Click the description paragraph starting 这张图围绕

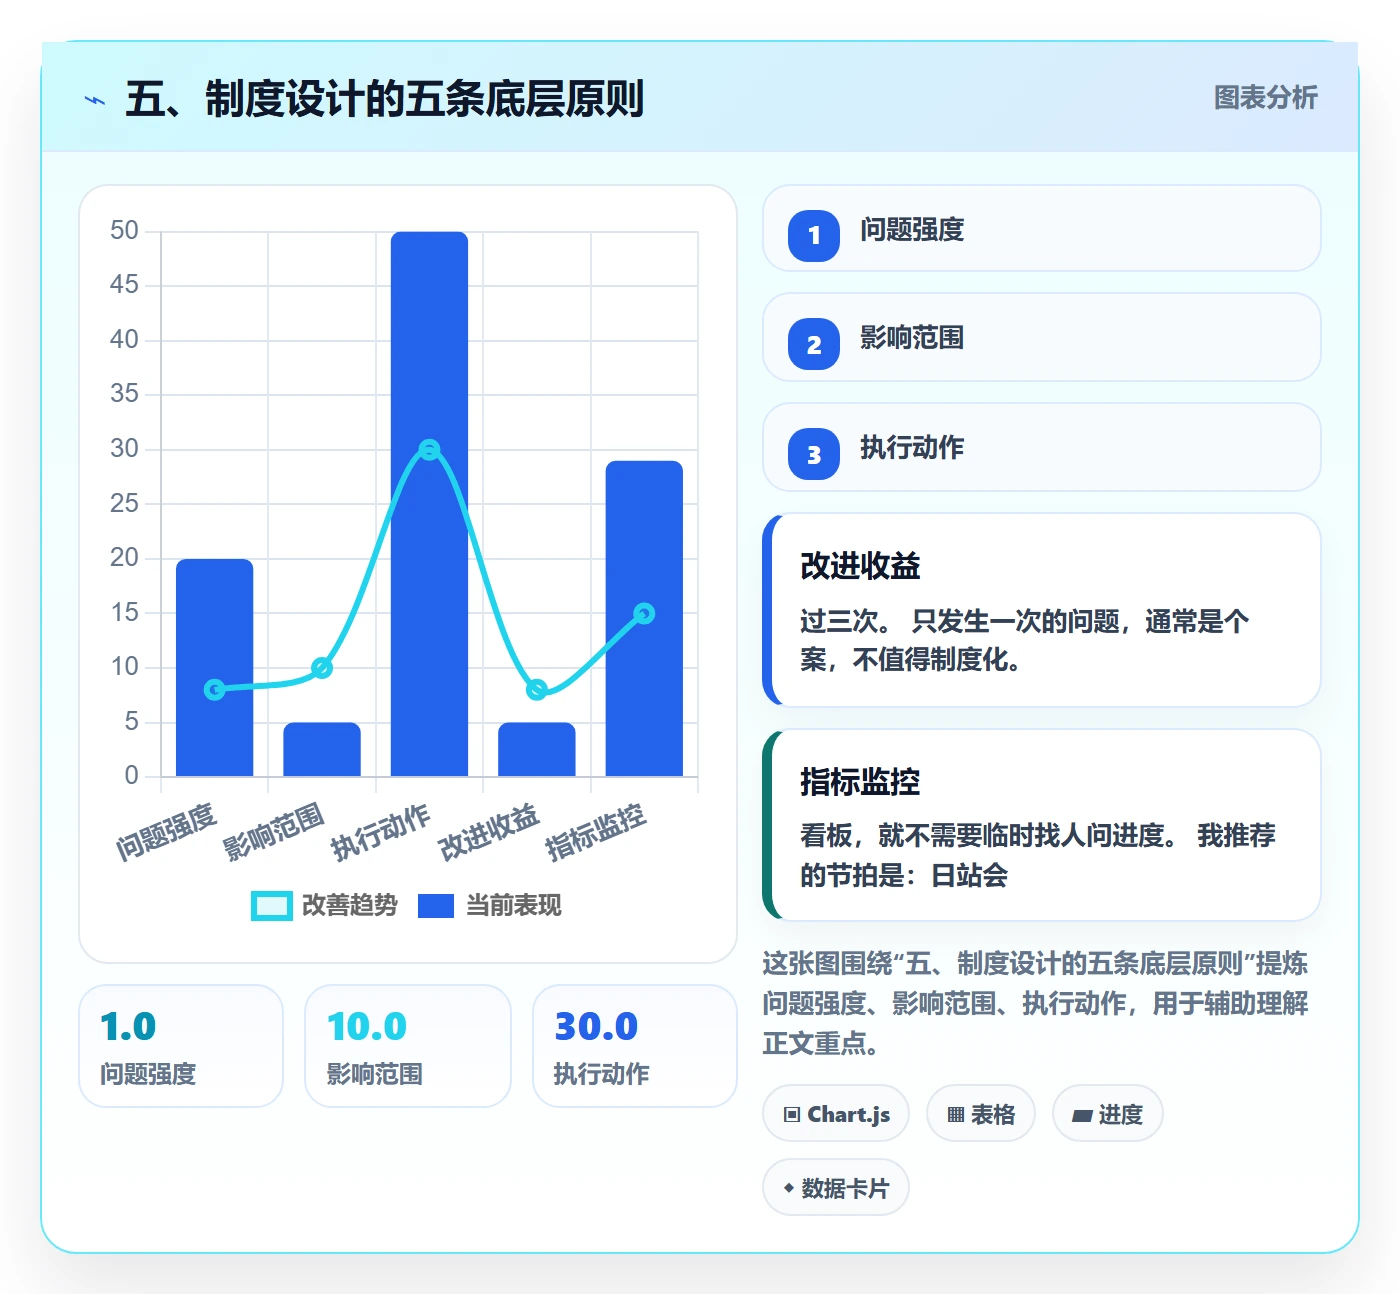pyautogui.click(x=1036, y=1003)
